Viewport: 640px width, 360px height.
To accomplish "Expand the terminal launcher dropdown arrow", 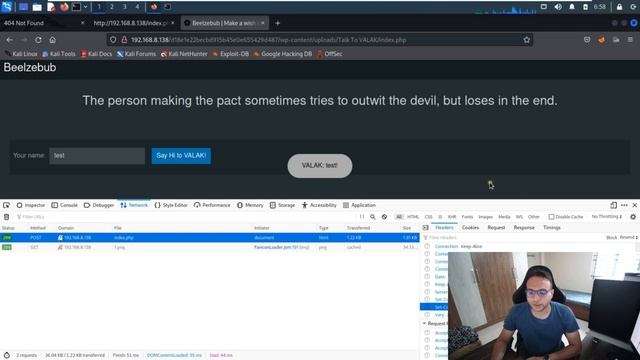I will coord(85,7).
